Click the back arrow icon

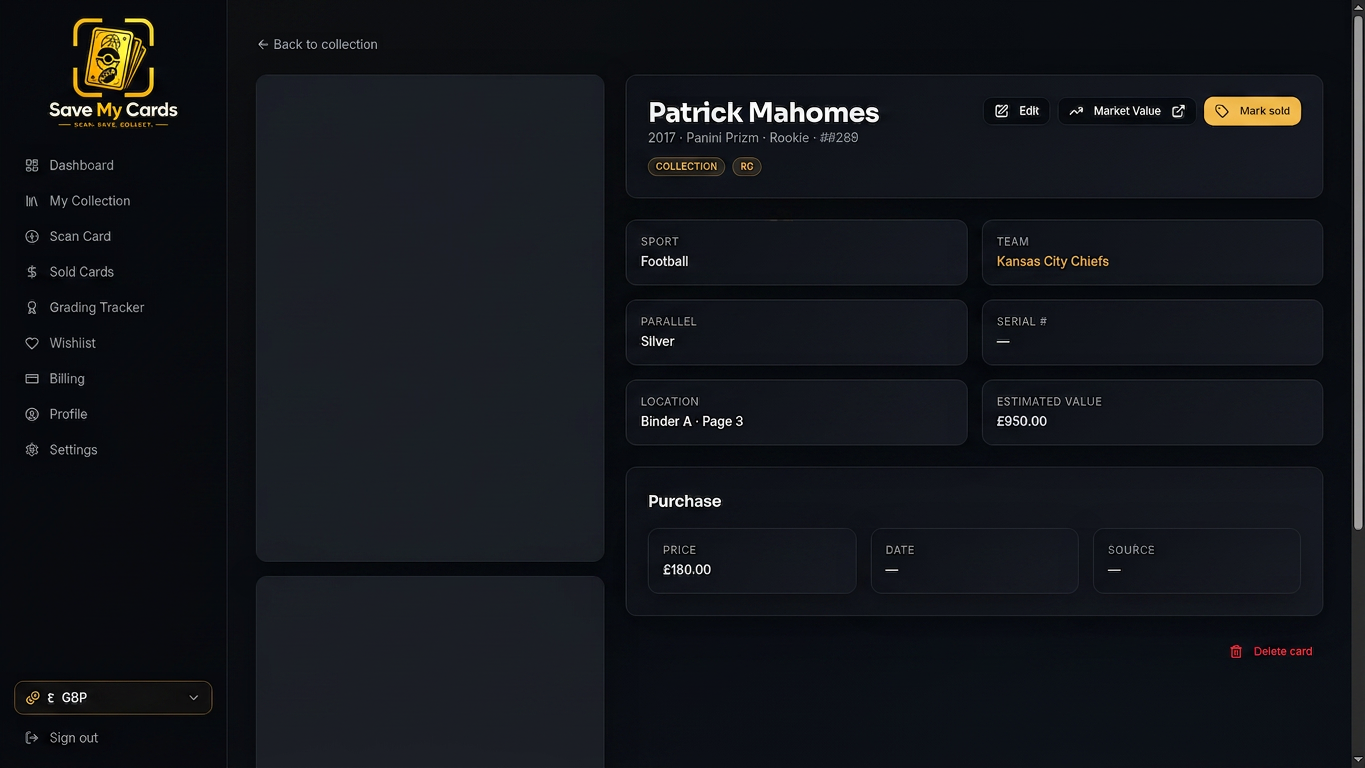(263, 44)
